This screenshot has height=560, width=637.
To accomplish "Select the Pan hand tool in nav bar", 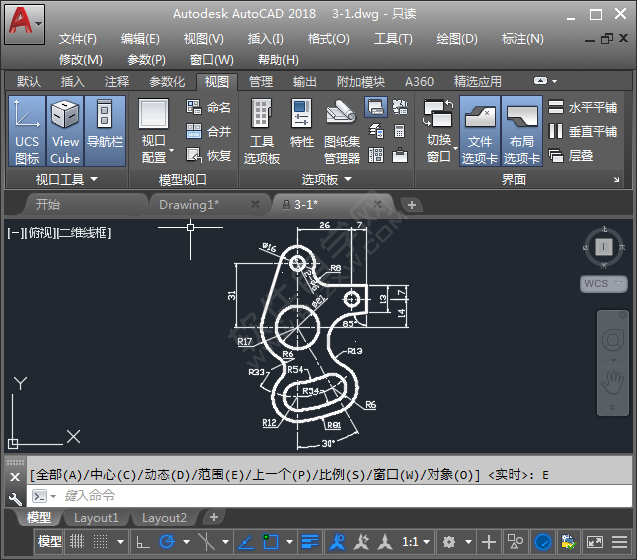I will point(612,382).
